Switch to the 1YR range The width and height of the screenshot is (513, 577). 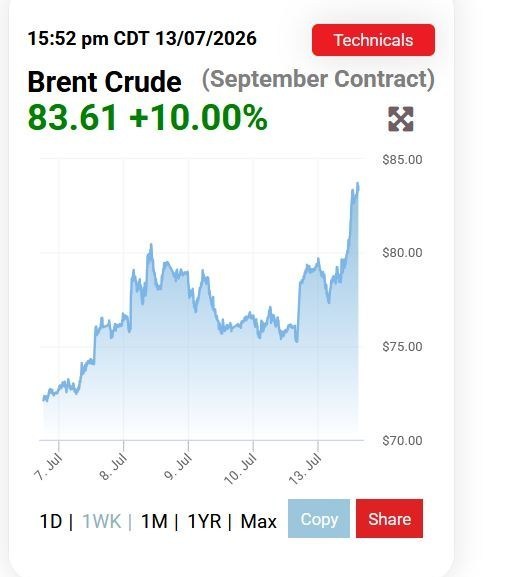pos(204,521)
